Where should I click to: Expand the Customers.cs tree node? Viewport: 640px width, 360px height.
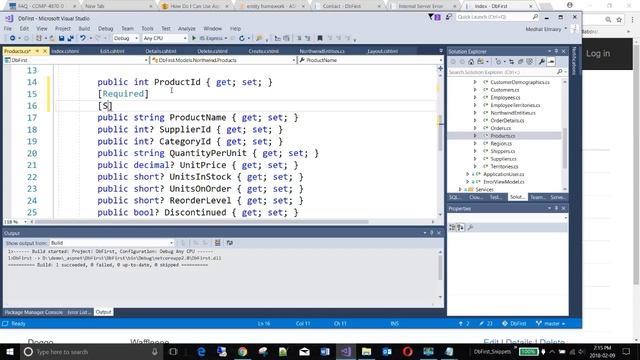tap(475, 90)
